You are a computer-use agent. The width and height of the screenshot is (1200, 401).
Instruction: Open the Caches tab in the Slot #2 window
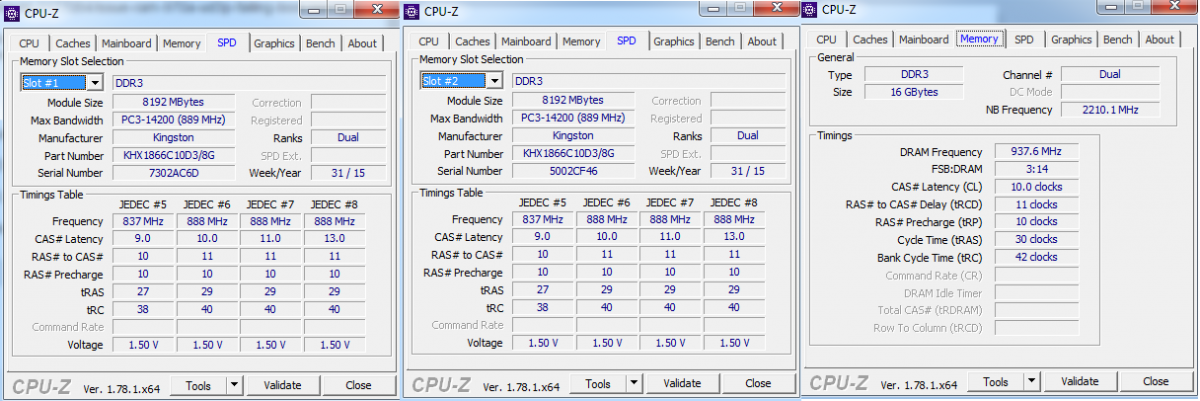[x=472, y=42]
